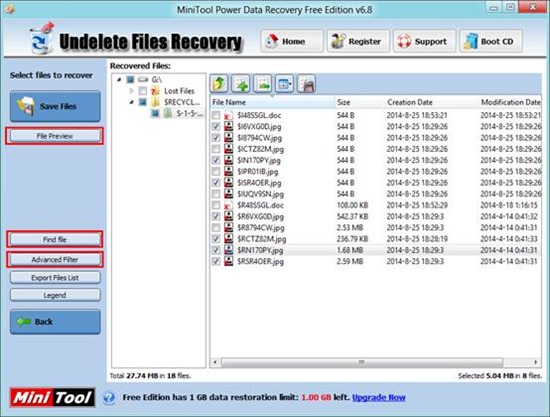Check the Lost Files checkbox in tree
Image resolution: width=550 pixels, height=417 pixels.
pos(143,91)
